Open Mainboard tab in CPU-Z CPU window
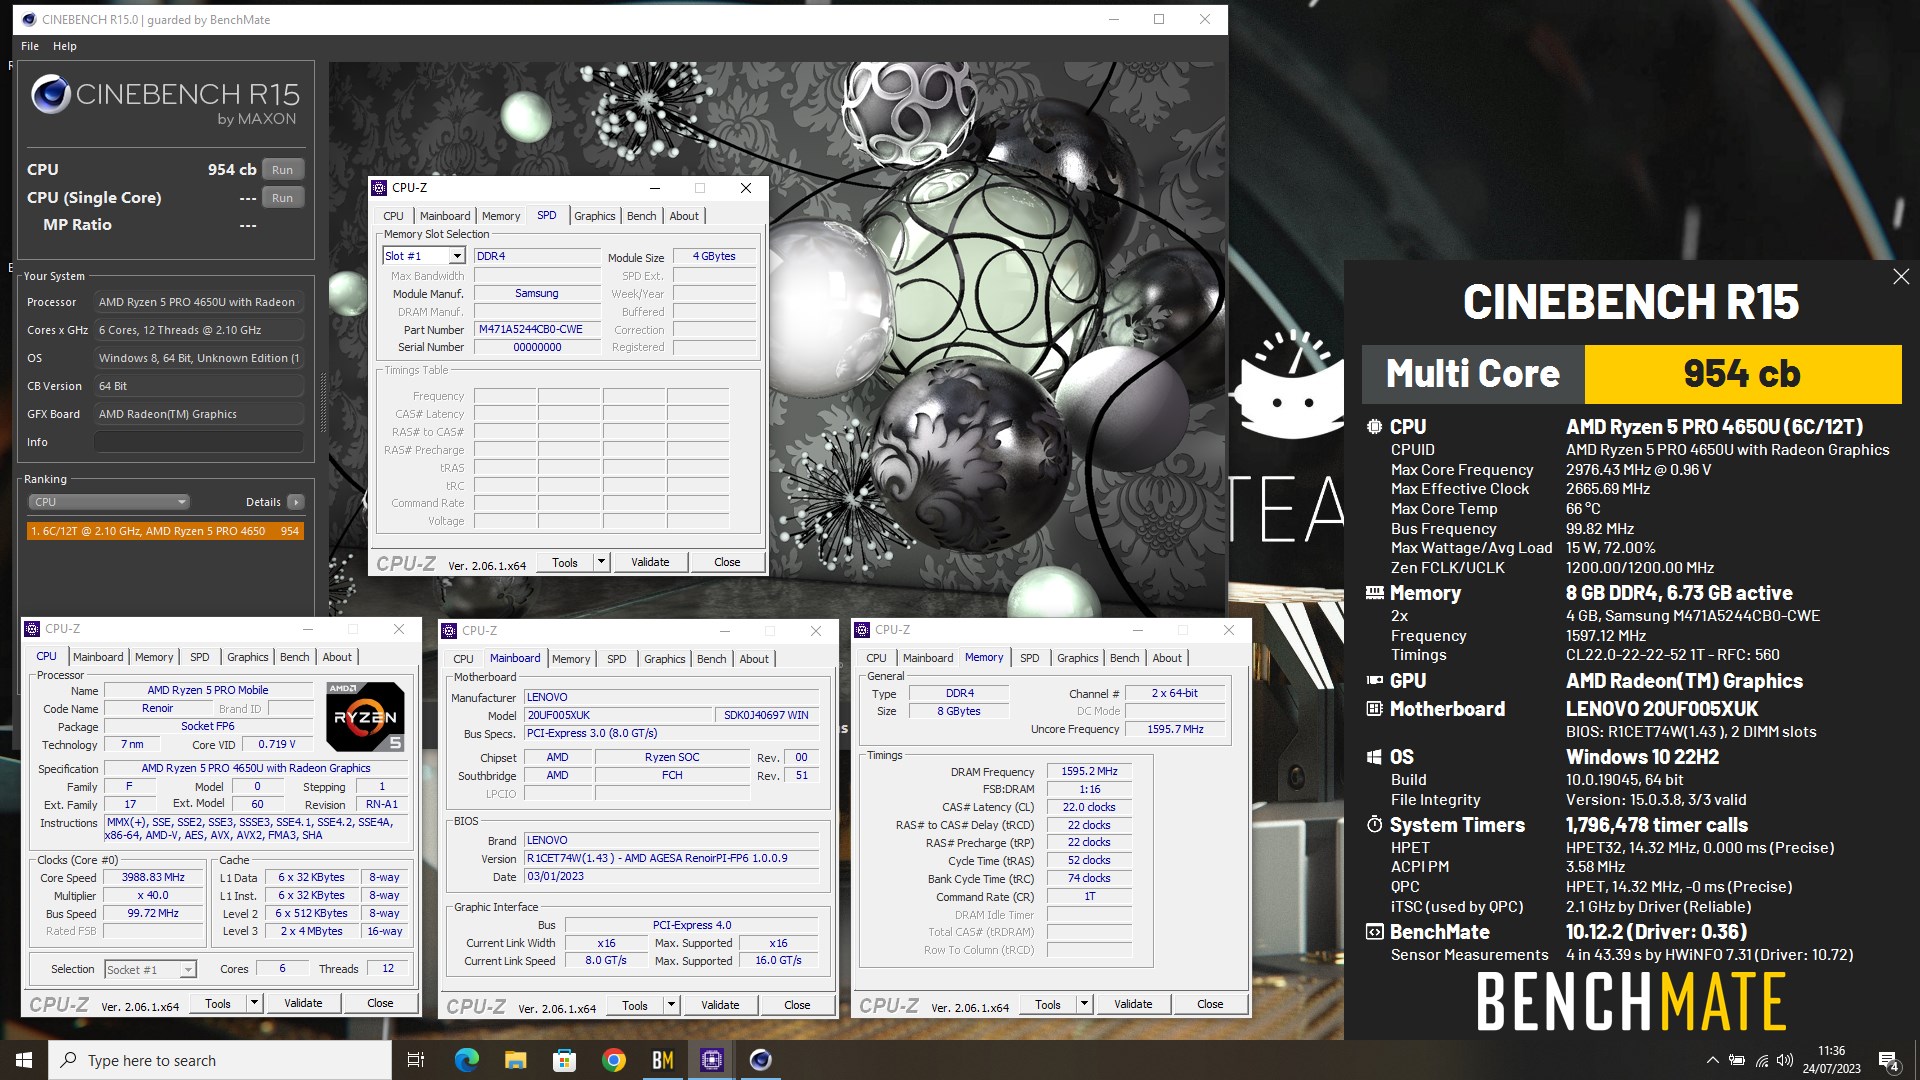This screenshot has height=1080, width=1920. (98, 657)
